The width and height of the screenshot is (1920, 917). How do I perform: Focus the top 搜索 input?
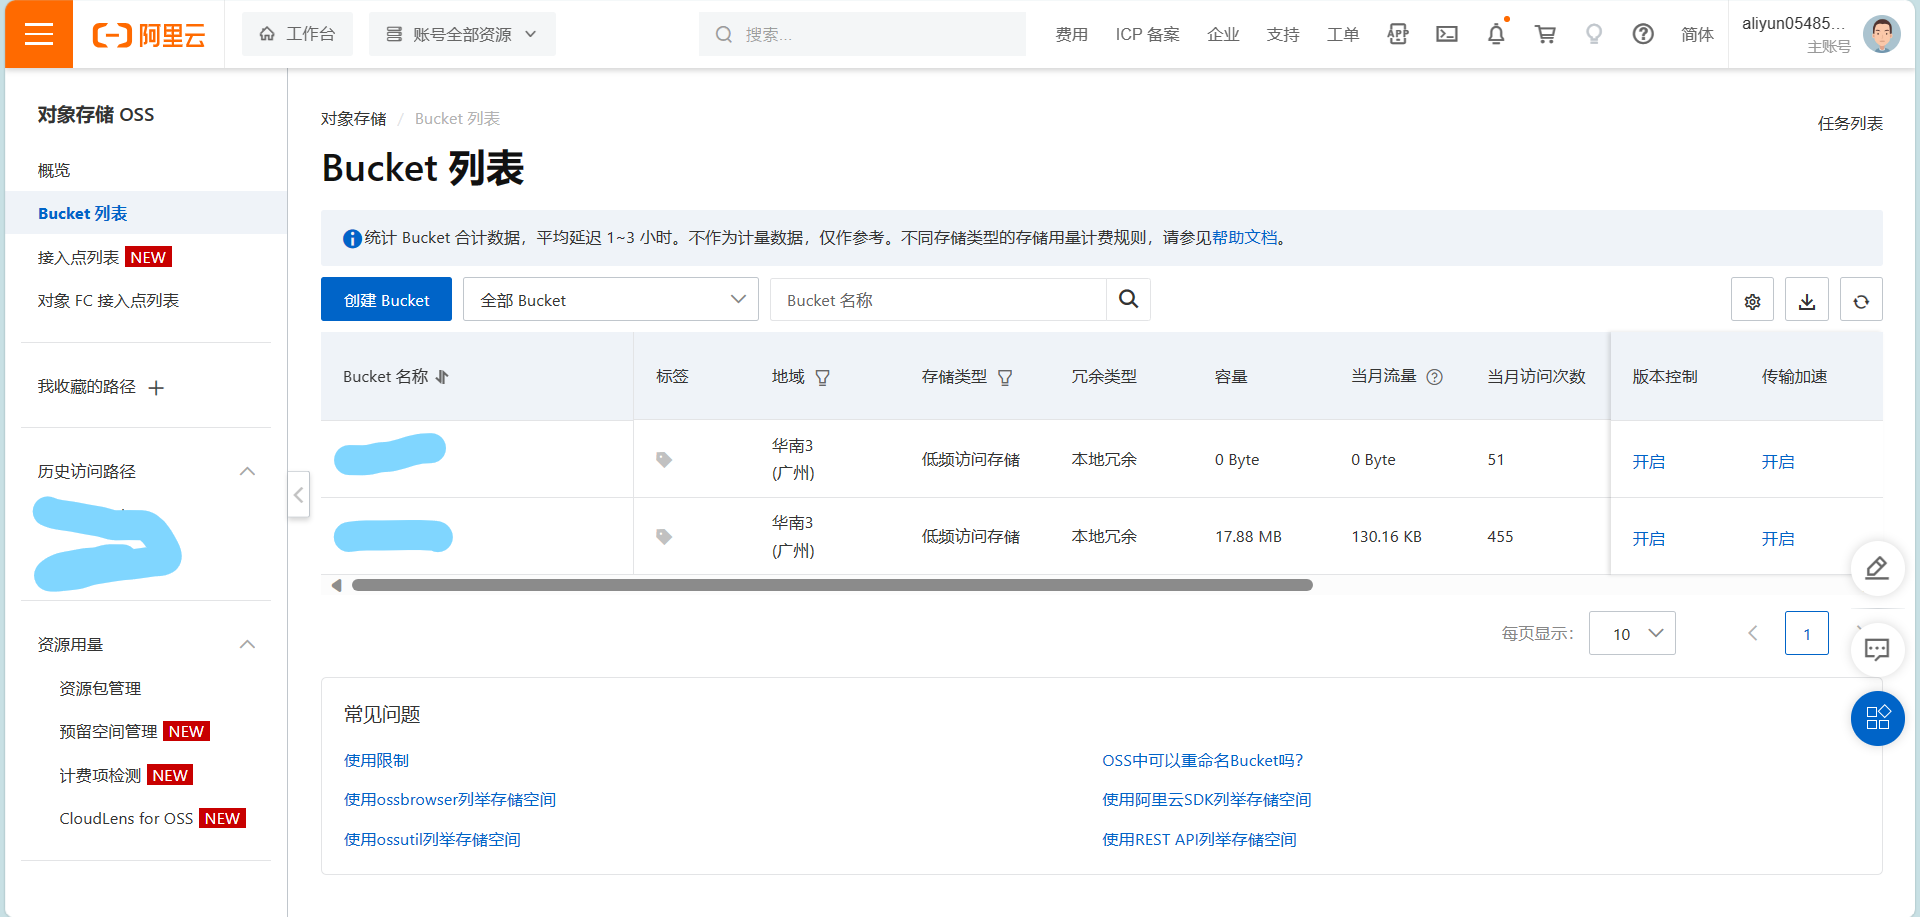pos(862,34)
